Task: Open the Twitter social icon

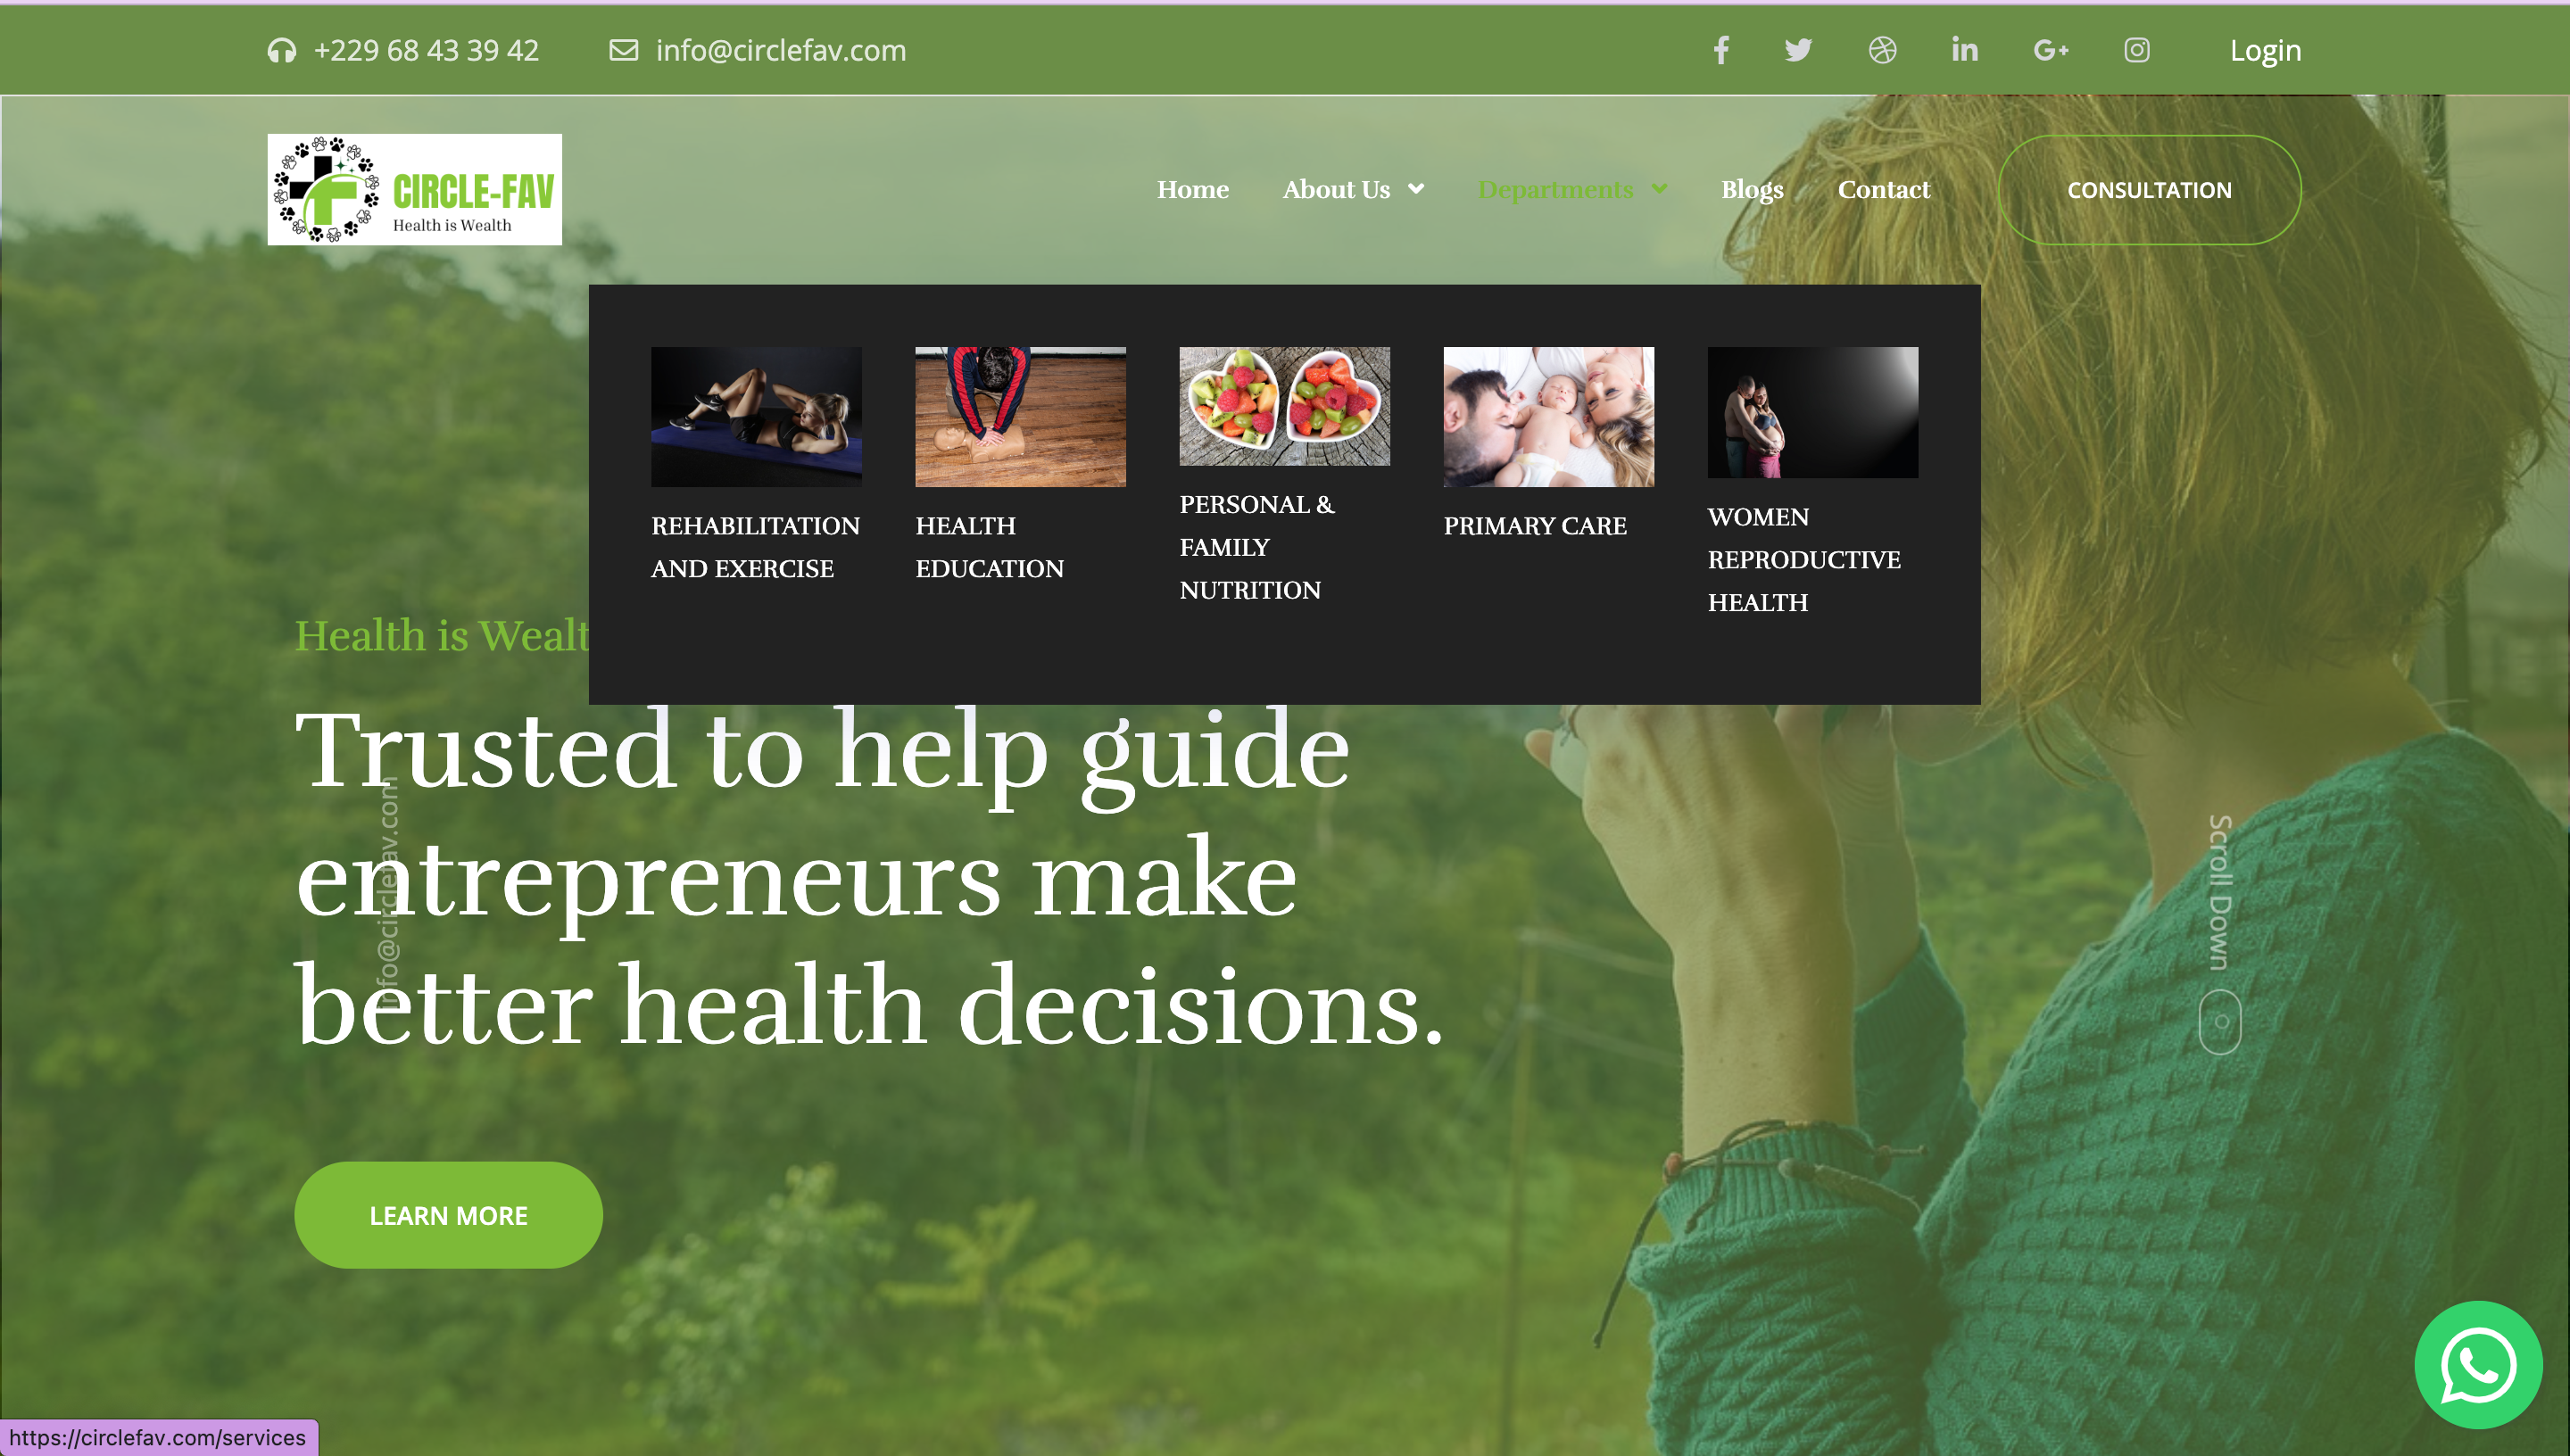Action: tap(1798, 50)
